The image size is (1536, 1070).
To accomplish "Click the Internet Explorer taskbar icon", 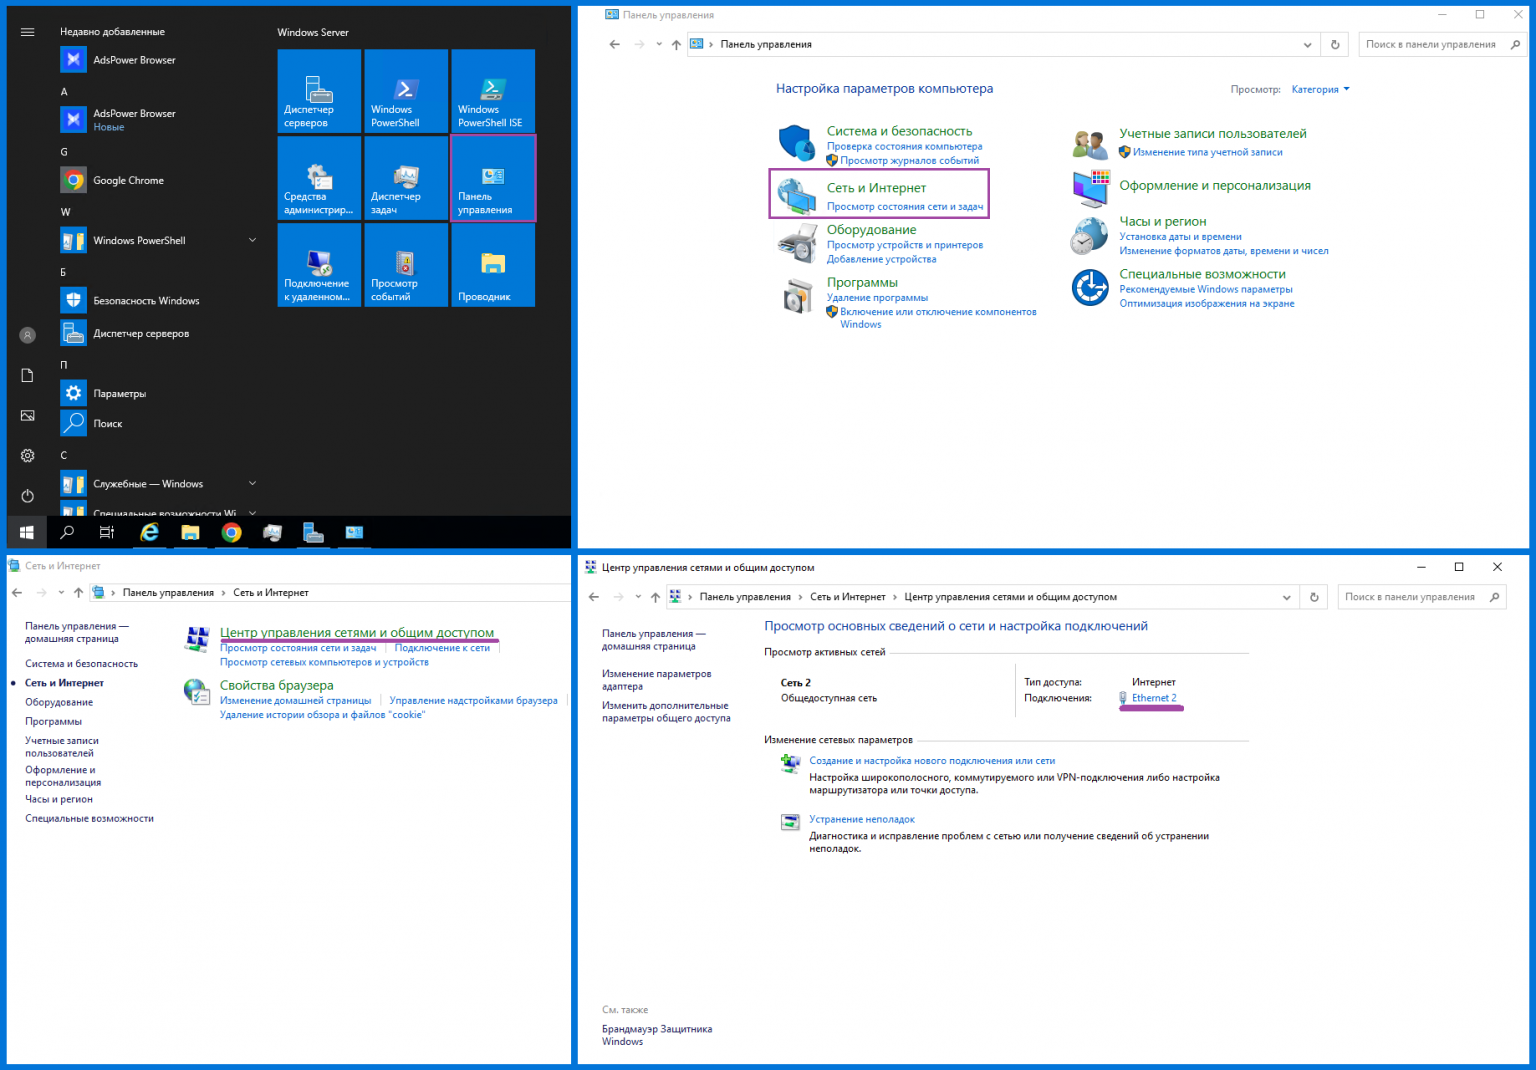I will click(149, 533).
